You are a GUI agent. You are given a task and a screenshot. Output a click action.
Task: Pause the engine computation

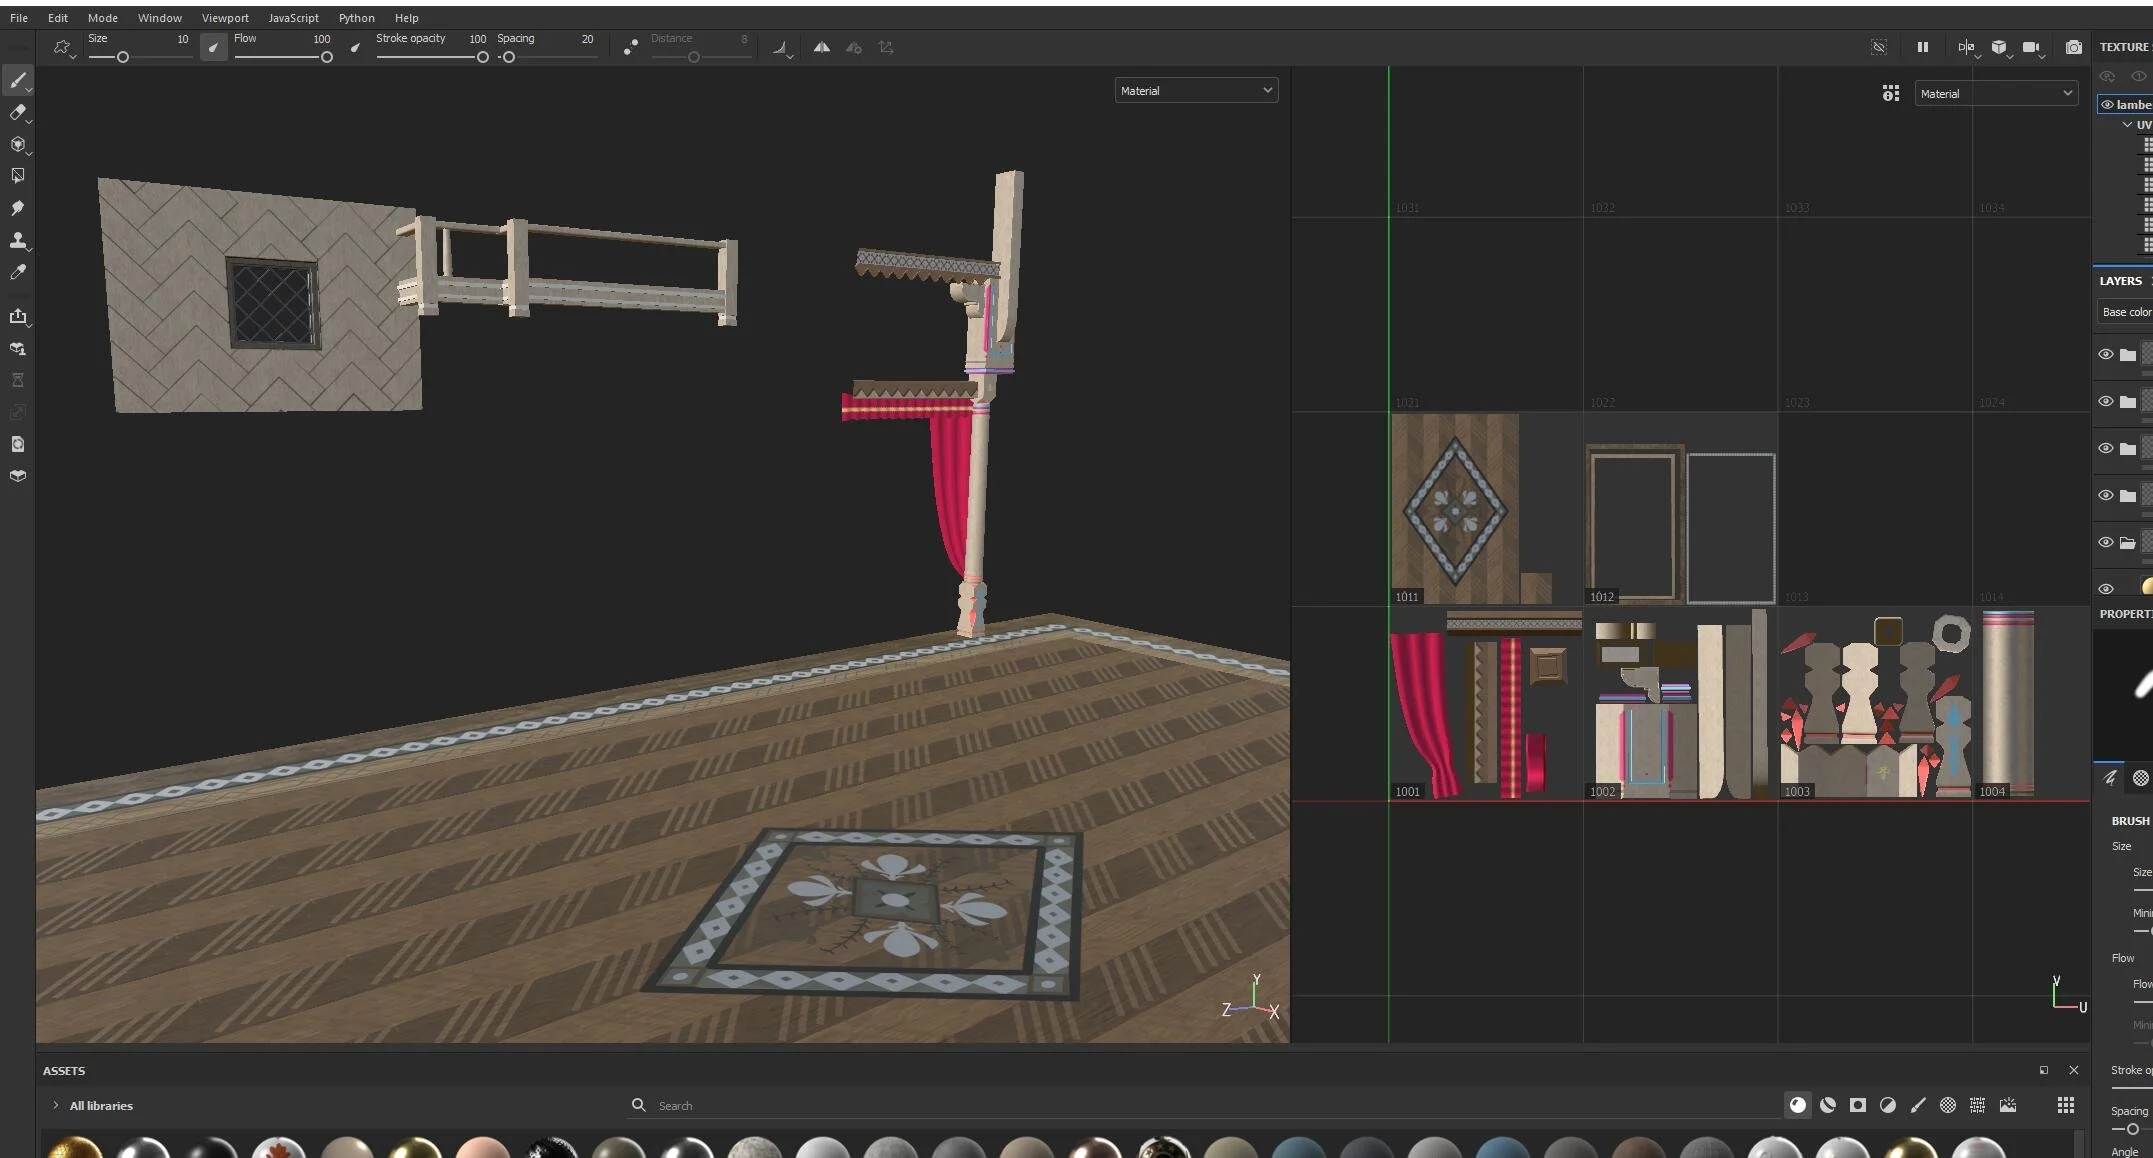1922,47
